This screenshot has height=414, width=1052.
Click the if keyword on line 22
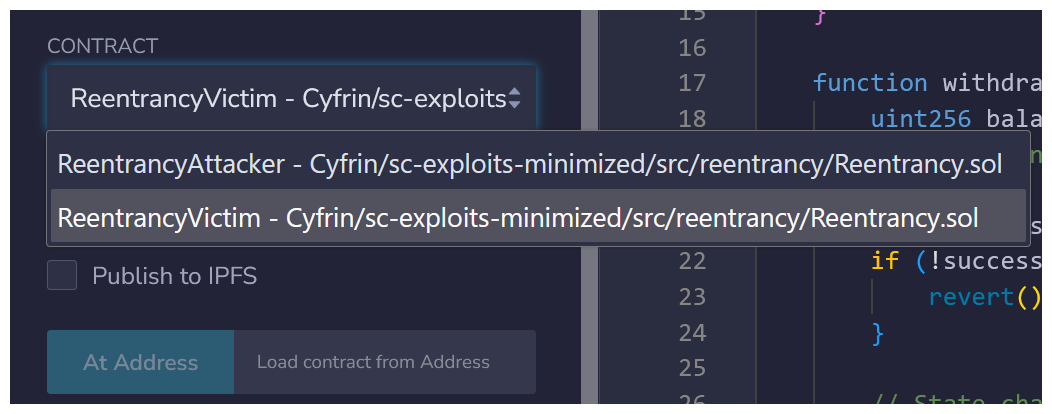coord(884,261)
